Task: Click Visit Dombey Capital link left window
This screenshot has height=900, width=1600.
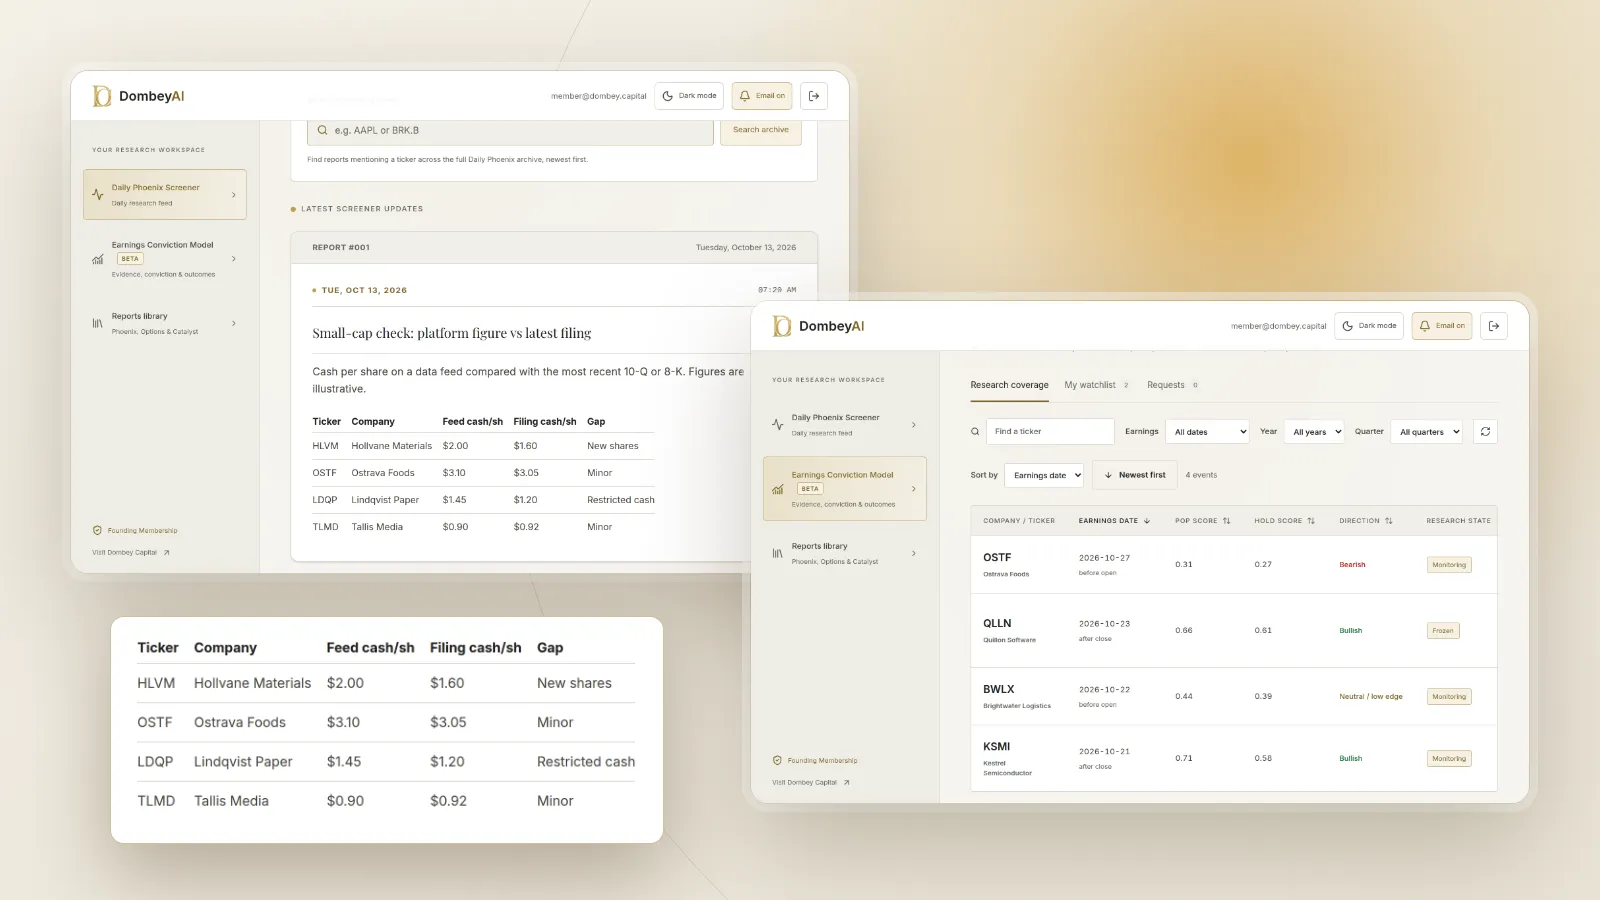Action: point(131,552)
